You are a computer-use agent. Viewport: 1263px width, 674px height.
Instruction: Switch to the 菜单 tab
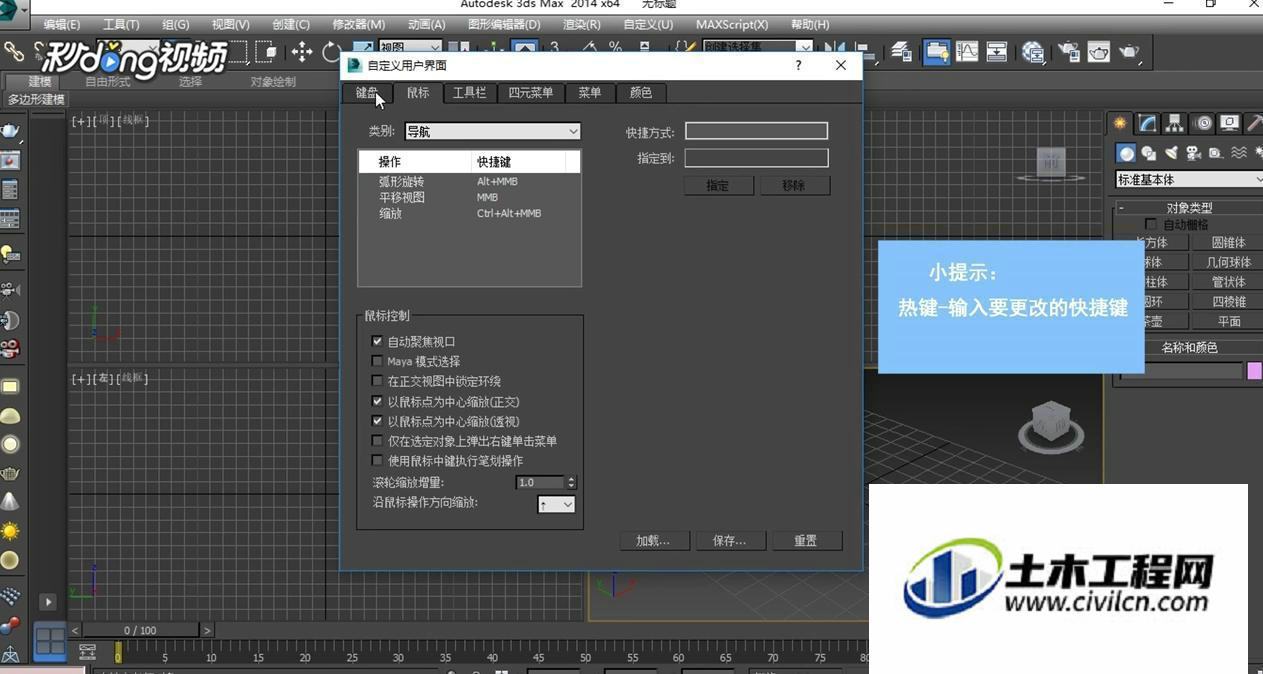[590, 93]
